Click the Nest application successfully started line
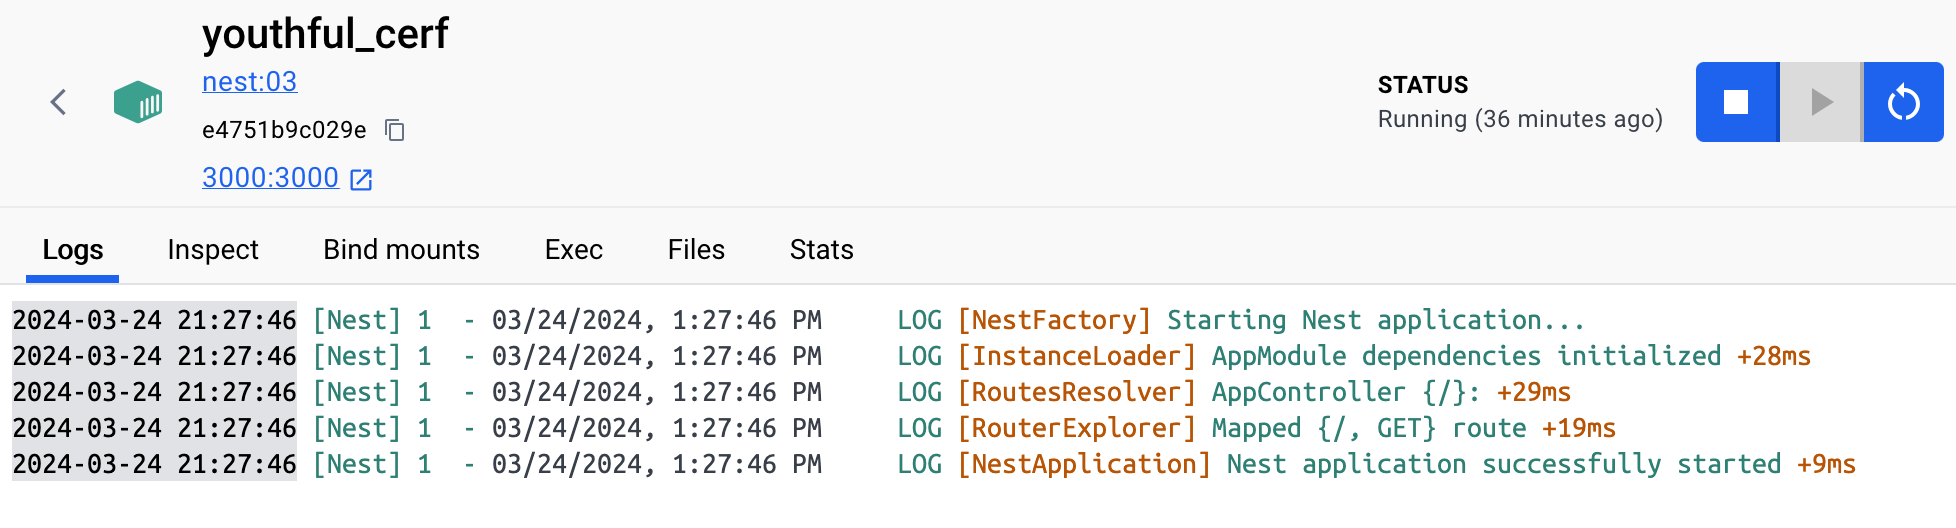 pyautogui.click(x=934, y=464)
